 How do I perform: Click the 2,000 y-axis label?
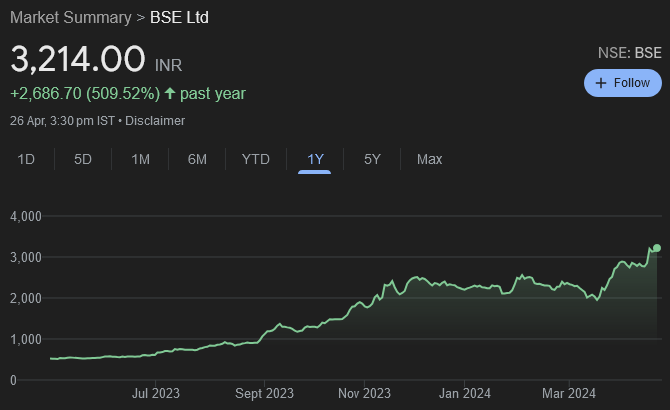point(26,298)
